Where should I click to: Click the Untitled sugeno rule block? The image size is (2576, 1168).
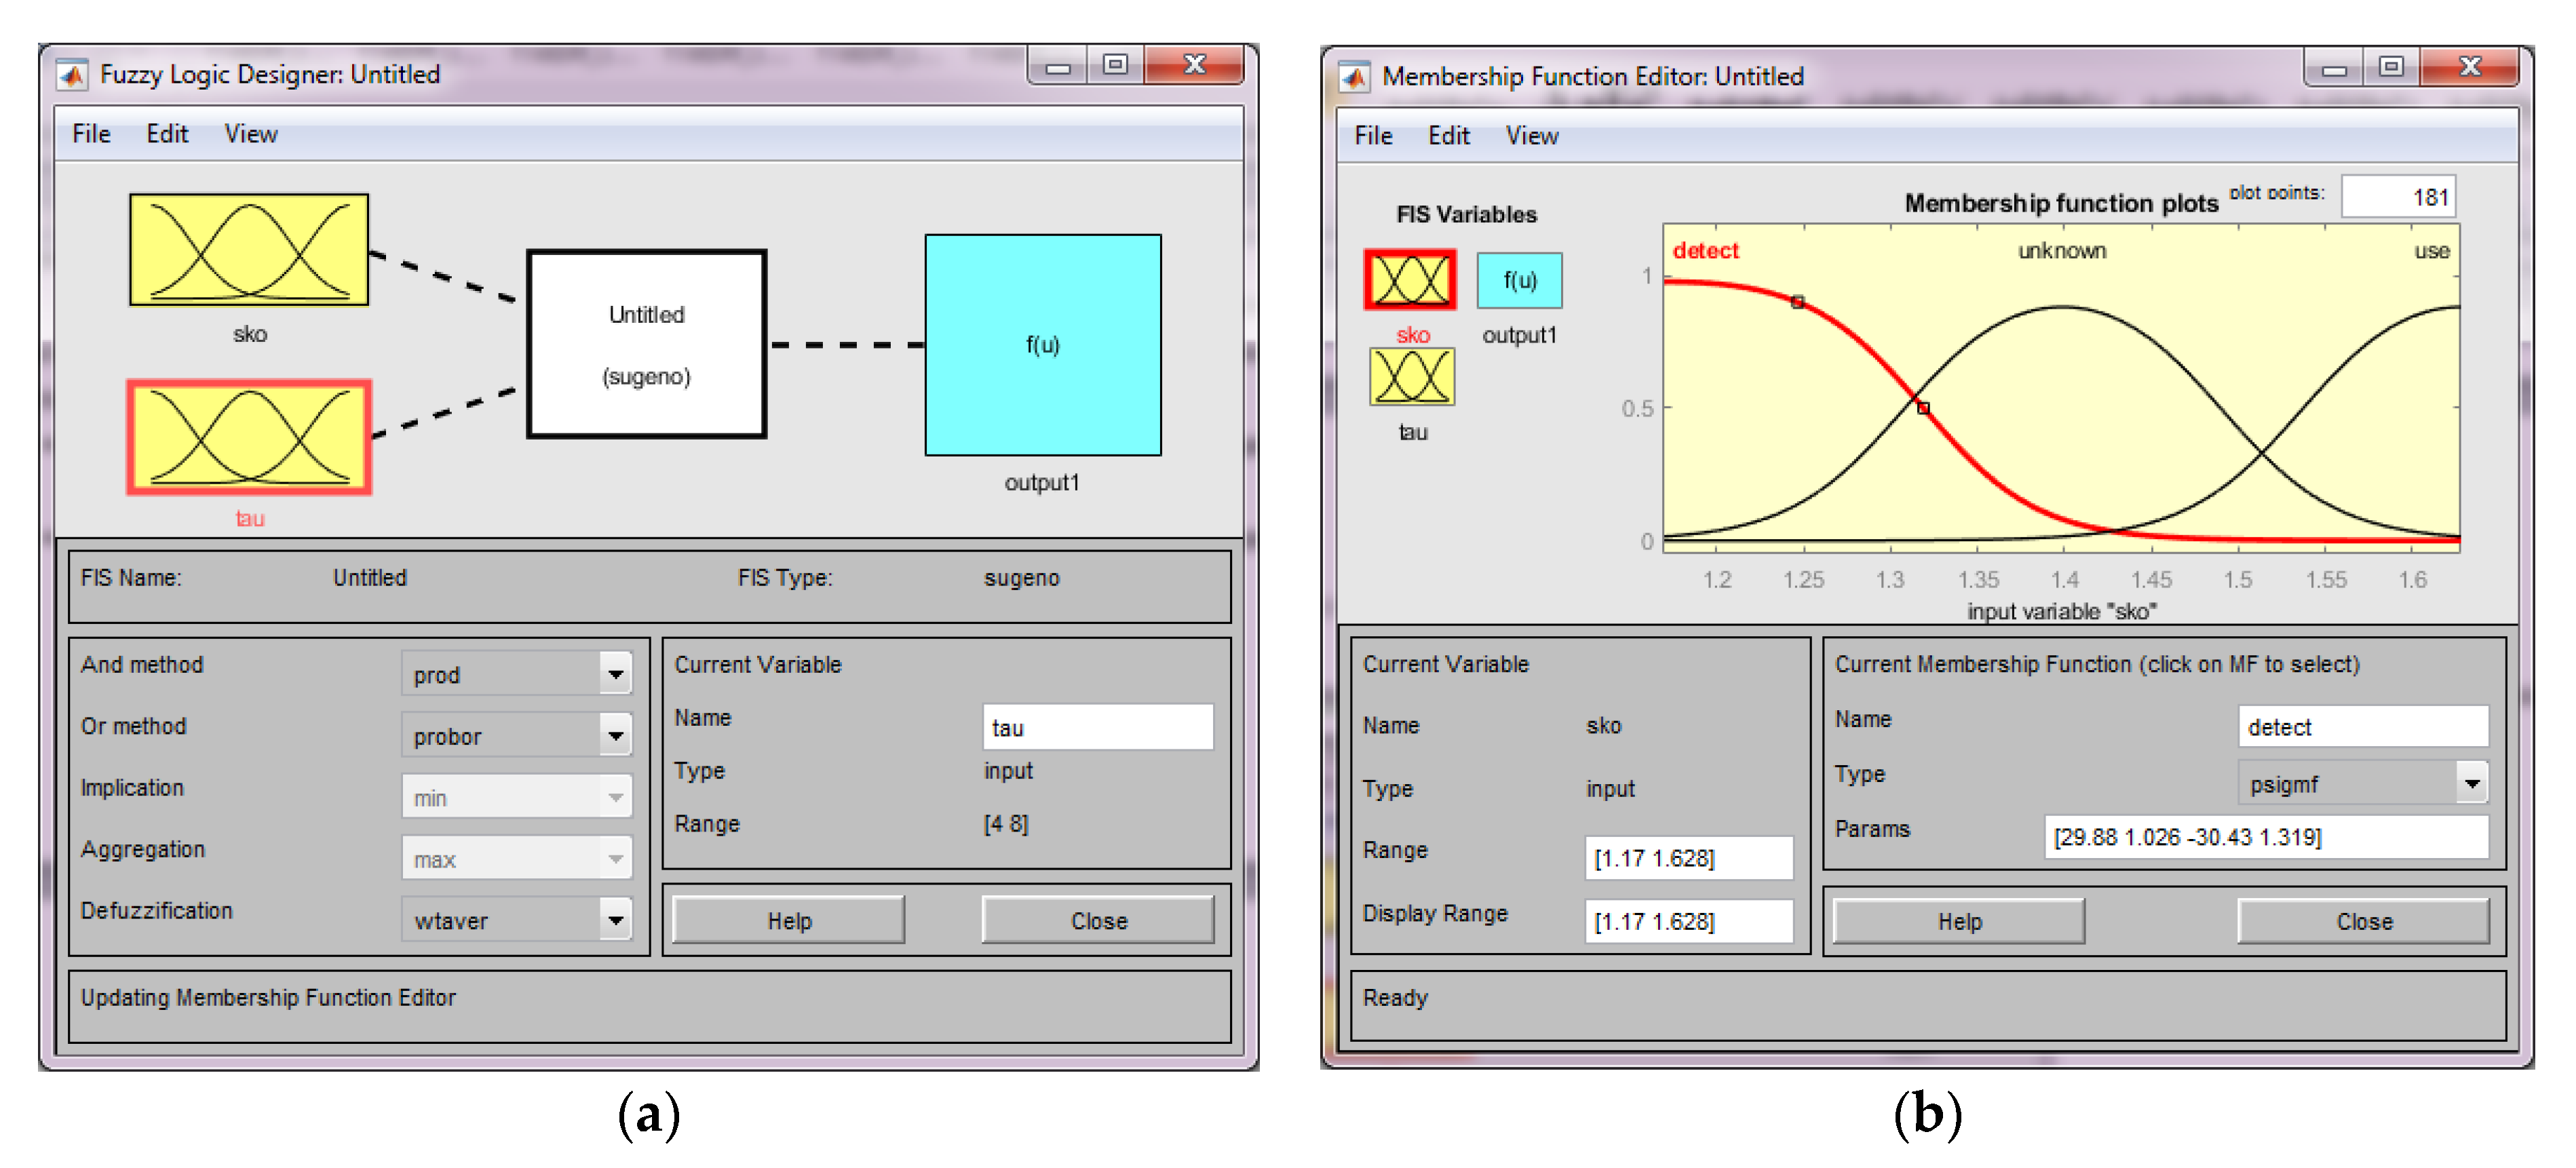pos(646,344)
